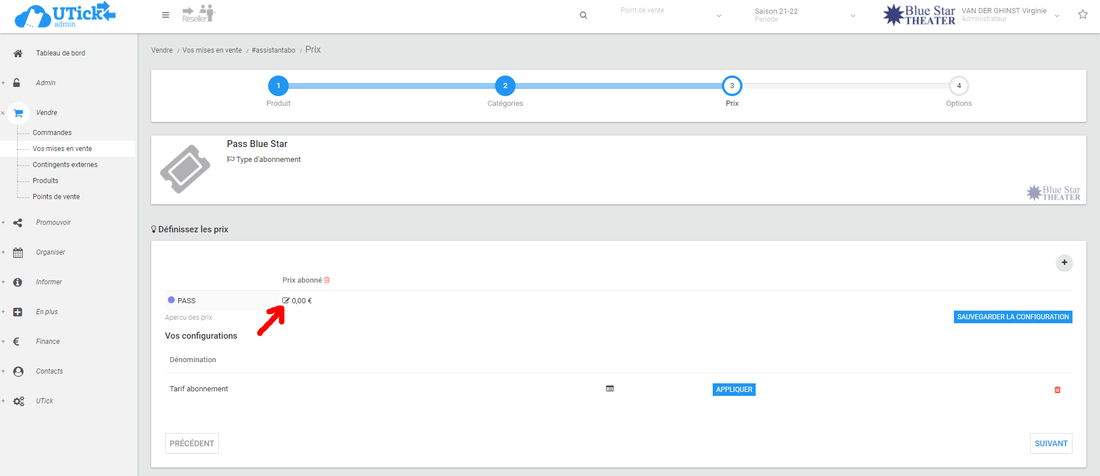Click the search magnifier icon
The image size is (1100, 476).
(584, 15)
